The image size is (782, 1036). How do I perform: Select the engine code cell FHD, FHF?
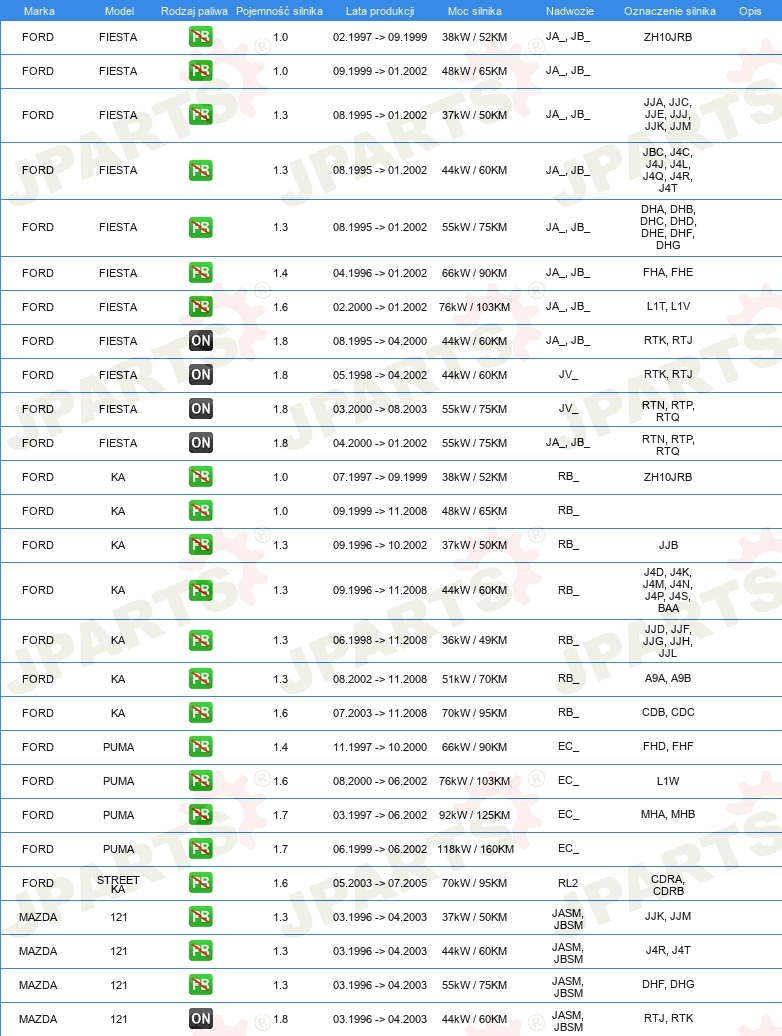pos(668,747)
